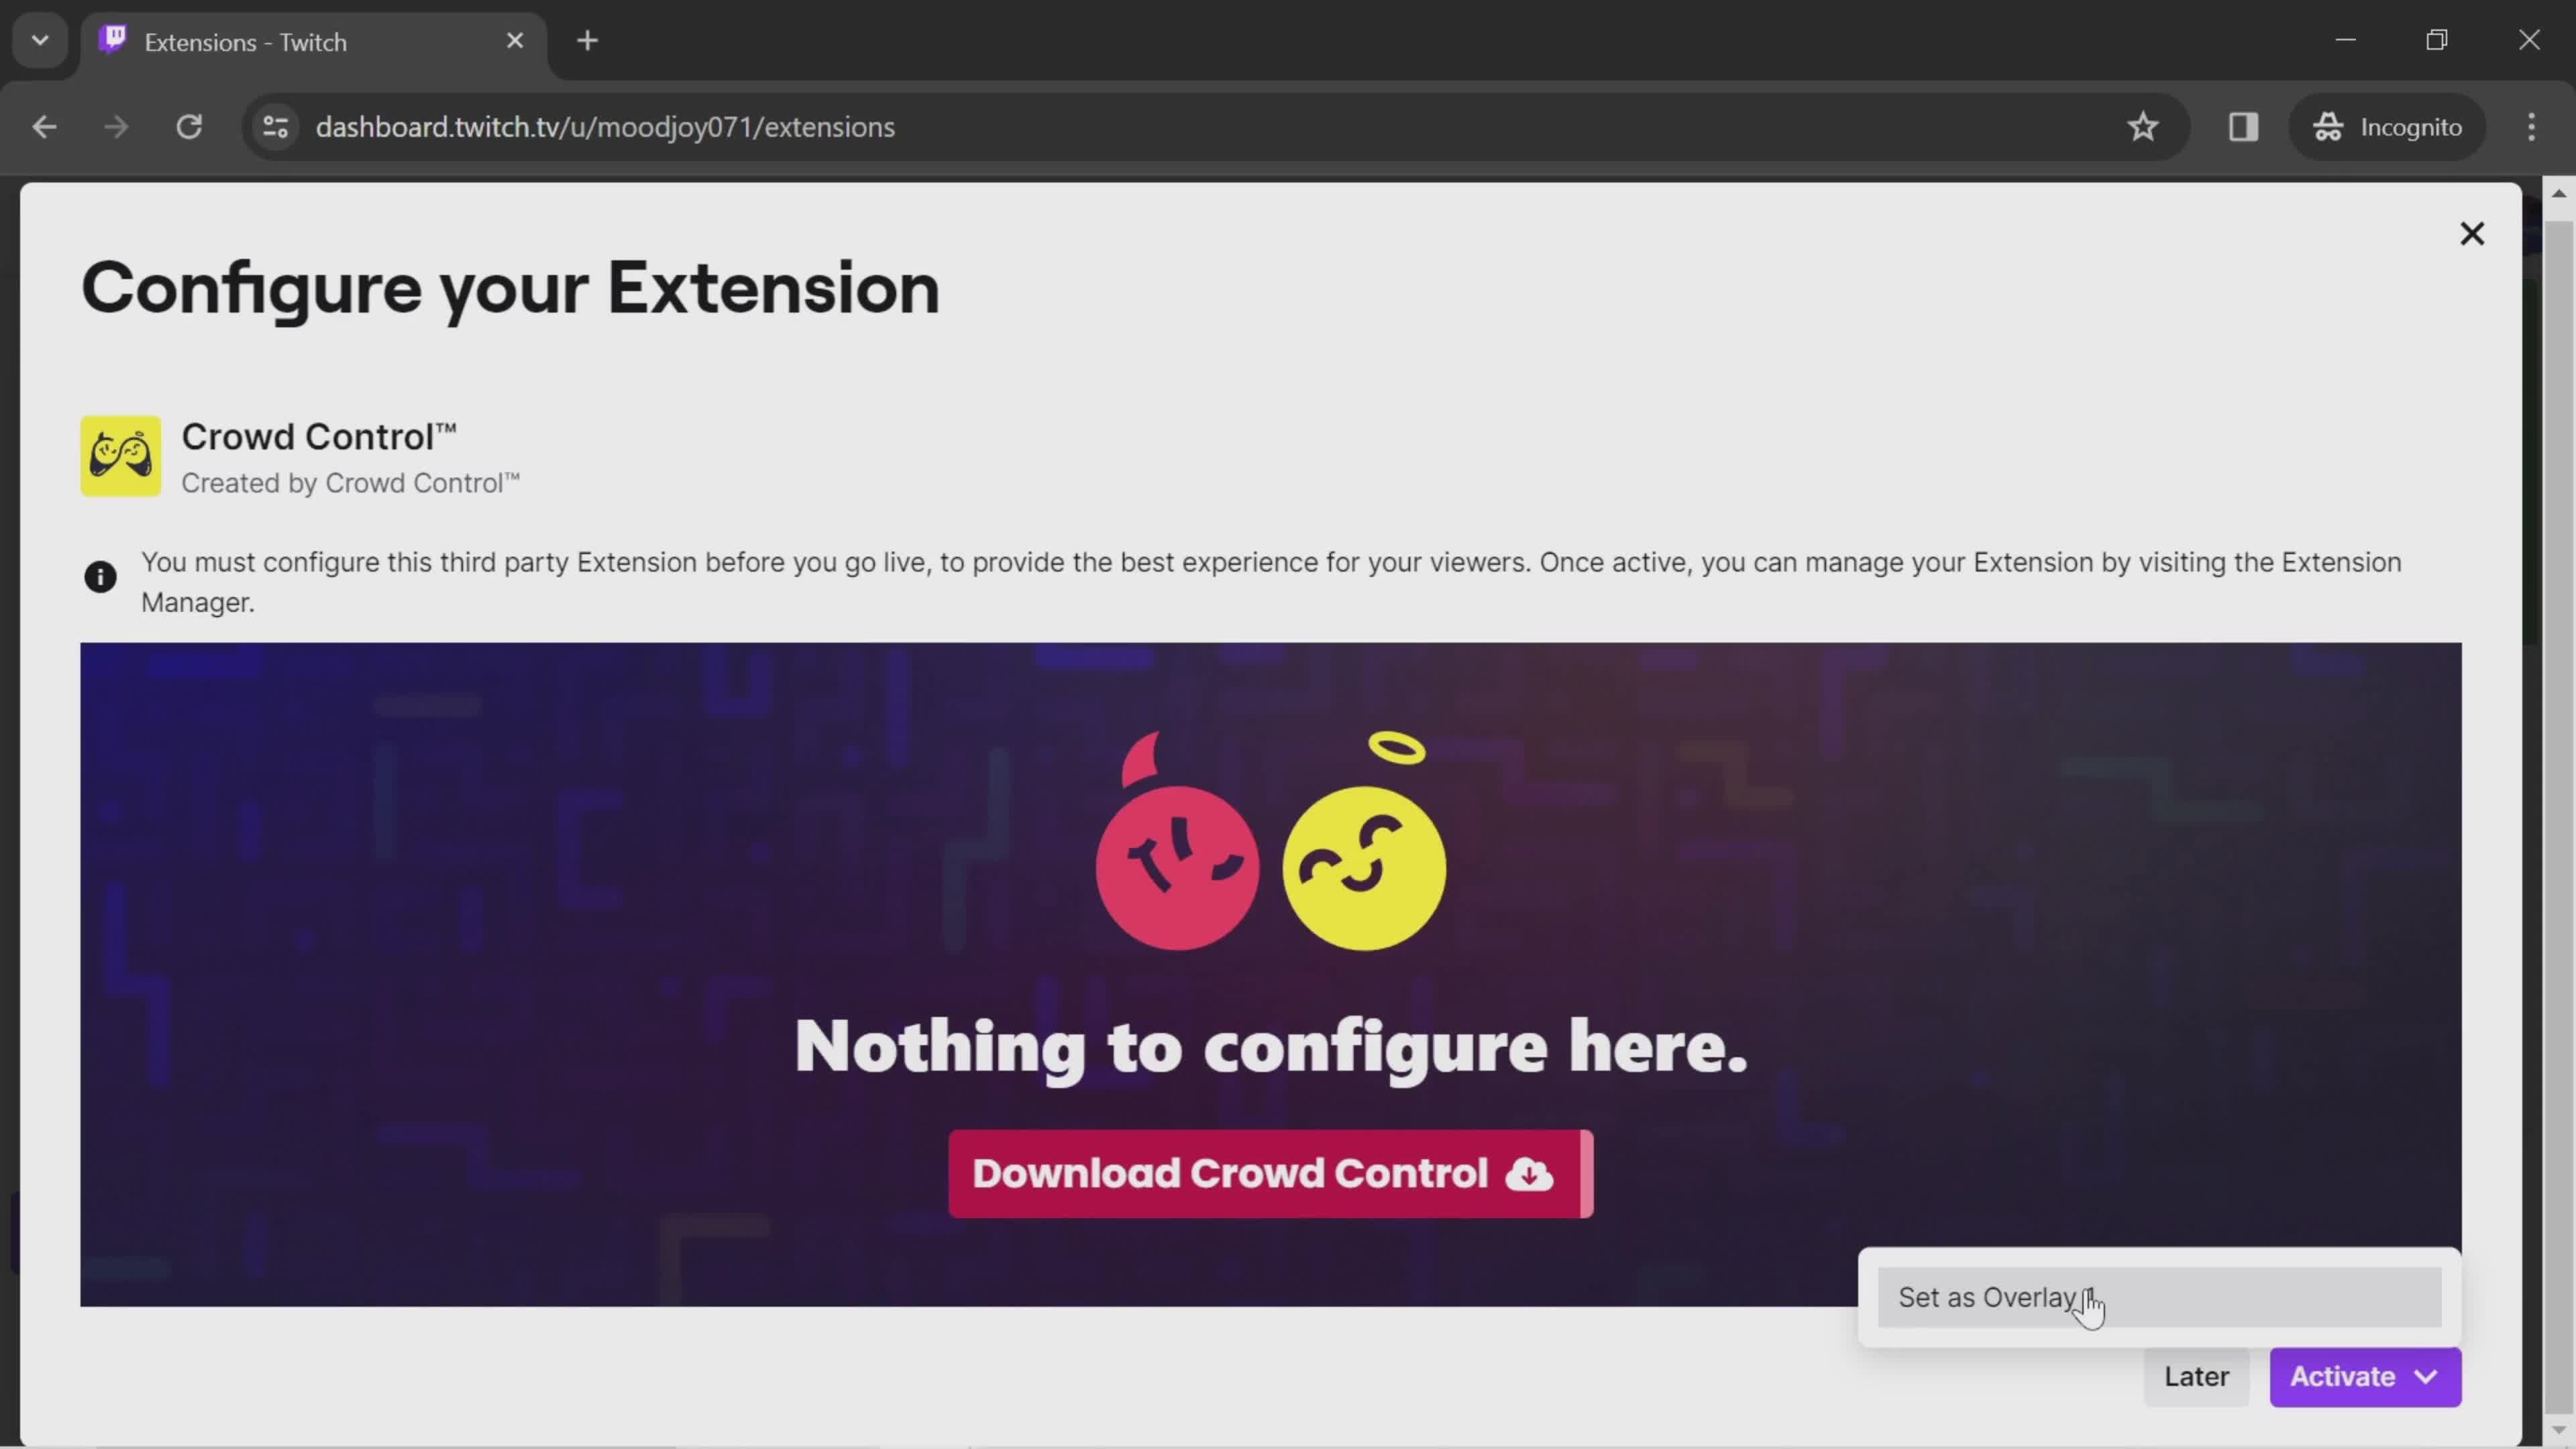The image size is (2576, 1449).
Task: Expand the Activate dropdown
Action: tap(2365, 1377)
